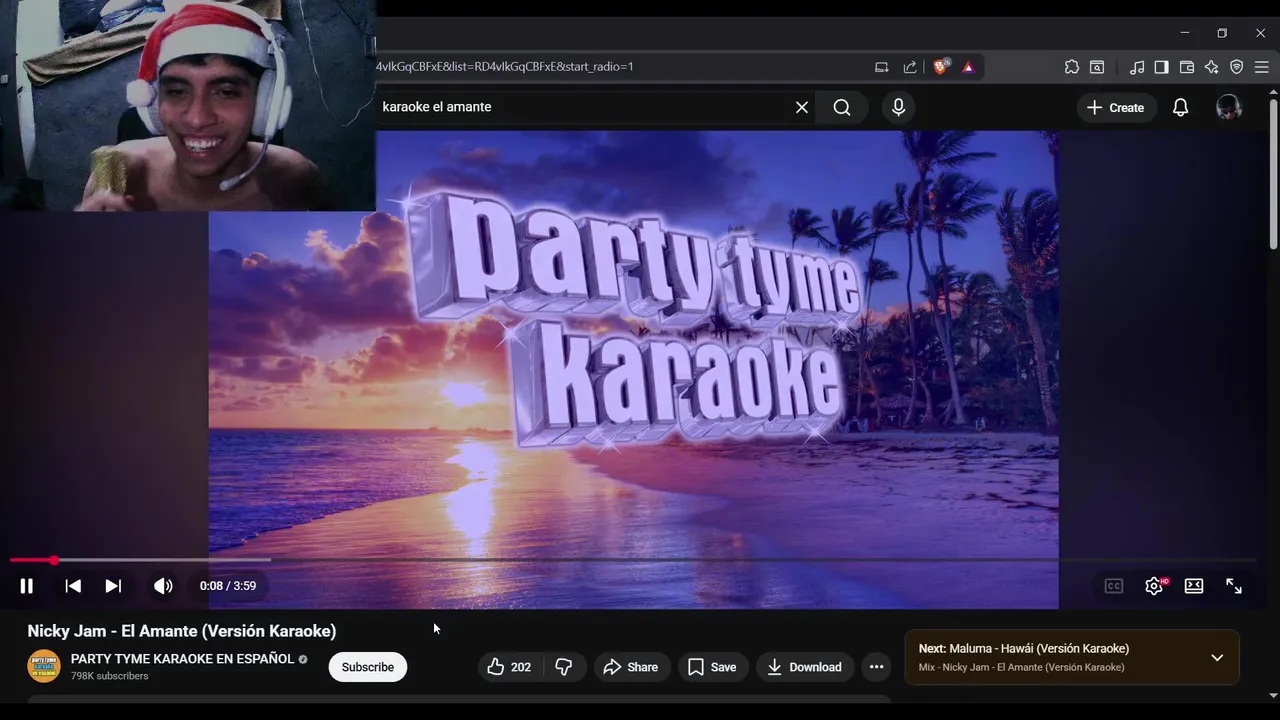Screen dimensions: 1280x720
Task: Open the media control music note
Action: pyautogui.click(x=1137, y=67)
